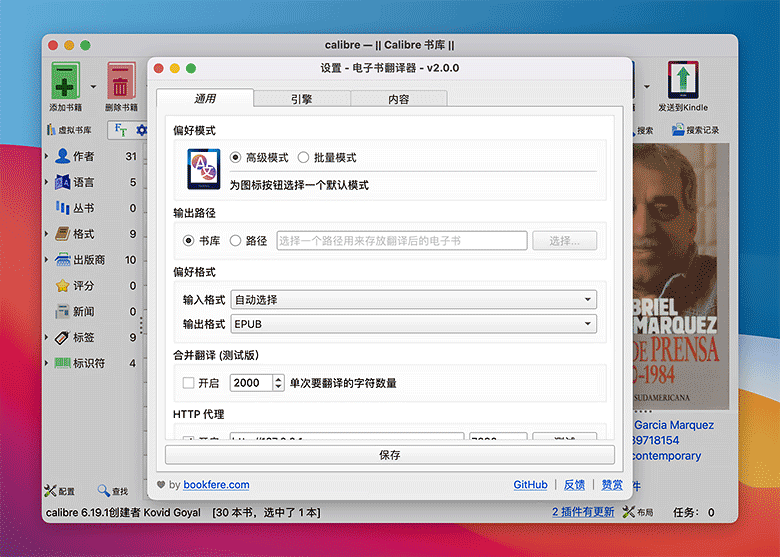Viewport: 780px width, 557px height.
Task: Click the 'contemporary' tag link in book details
Action: (667, 456)
